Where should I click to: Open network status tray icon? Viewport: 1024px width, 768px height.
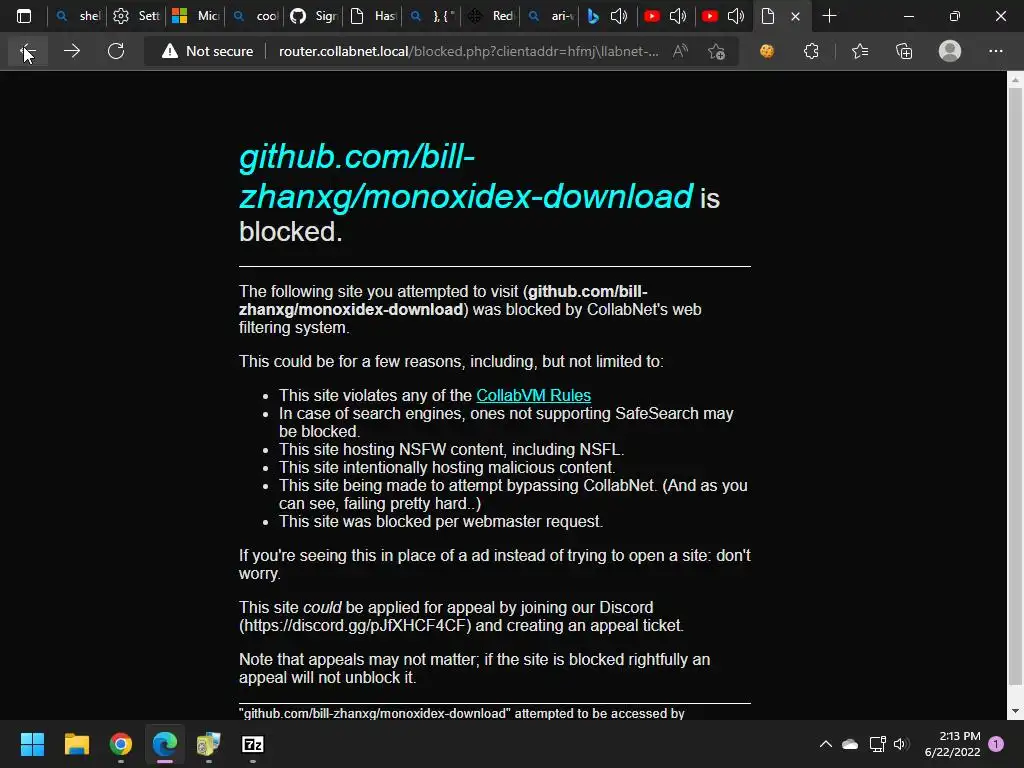(x=877, y=744)
